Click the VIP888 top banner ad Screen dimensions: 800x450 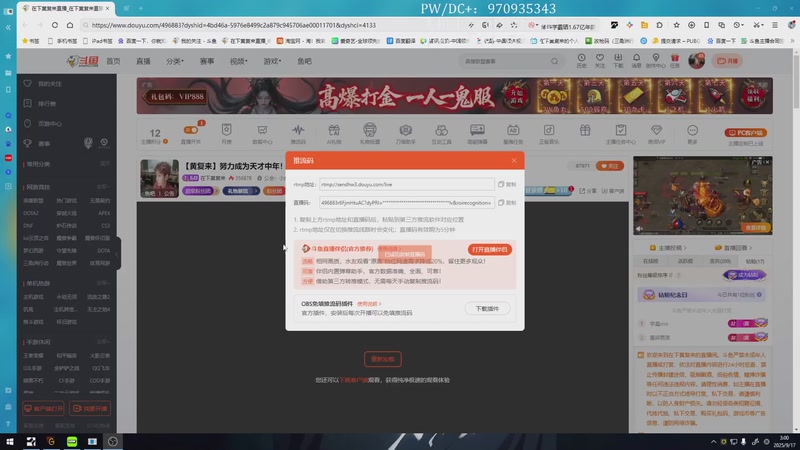(454, 96)
